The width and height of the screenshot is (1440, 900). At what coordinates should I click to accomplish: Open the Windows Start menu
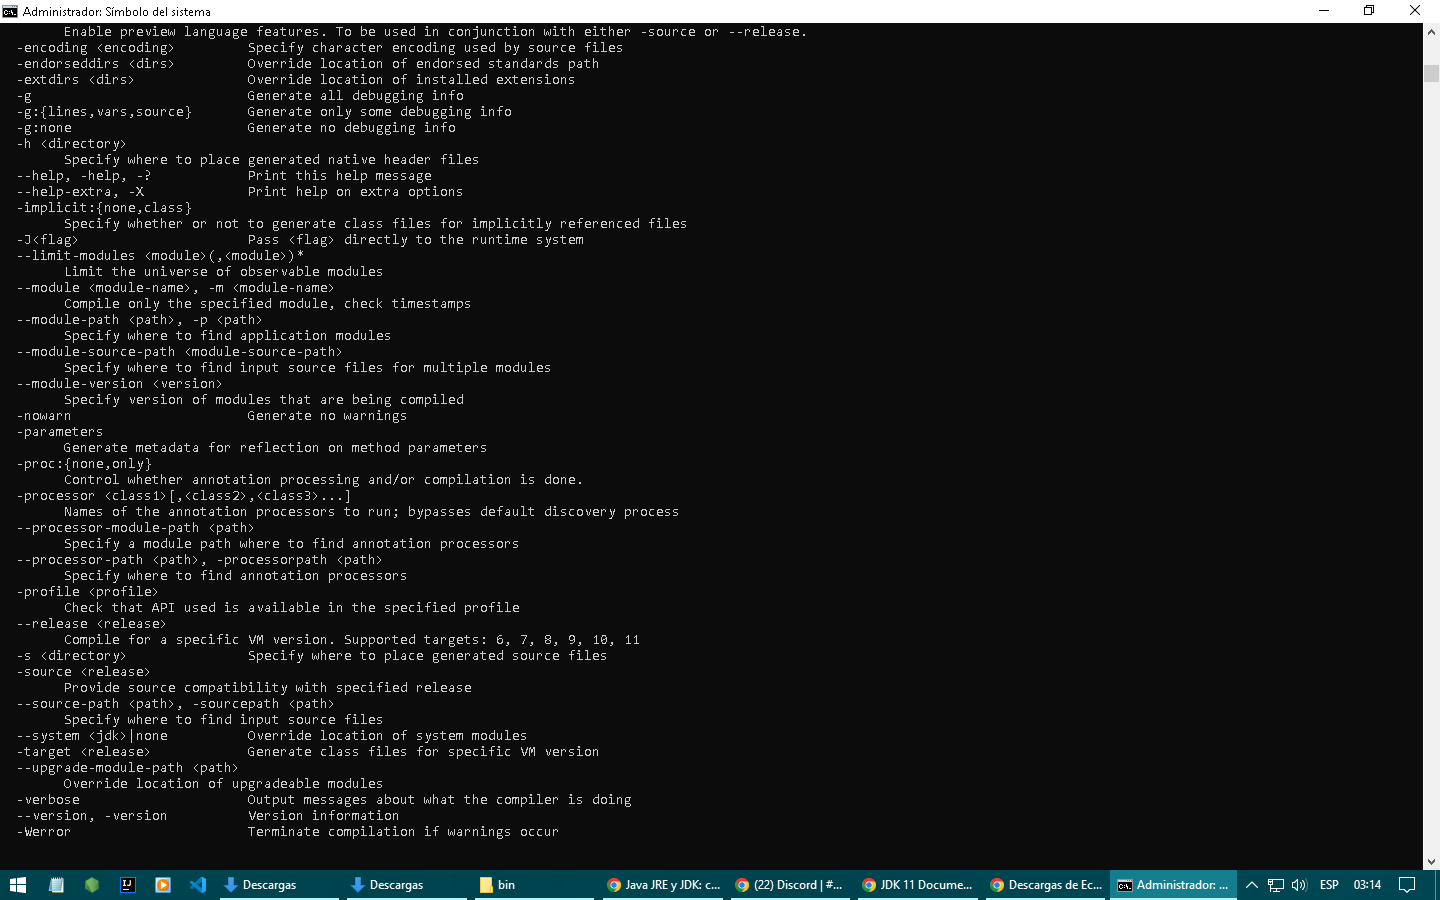pyautogui.click(x=18, y=885)
